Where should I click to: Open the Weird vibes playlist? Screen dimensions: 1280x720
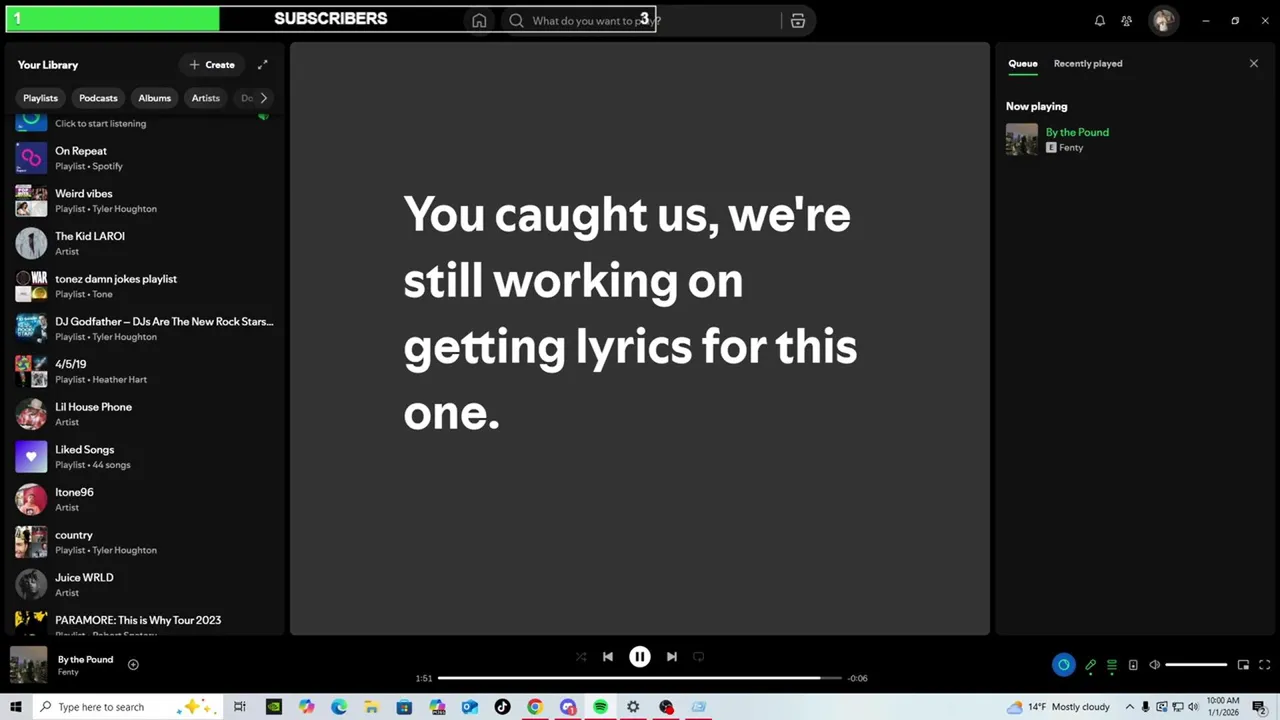click(145, 201)
